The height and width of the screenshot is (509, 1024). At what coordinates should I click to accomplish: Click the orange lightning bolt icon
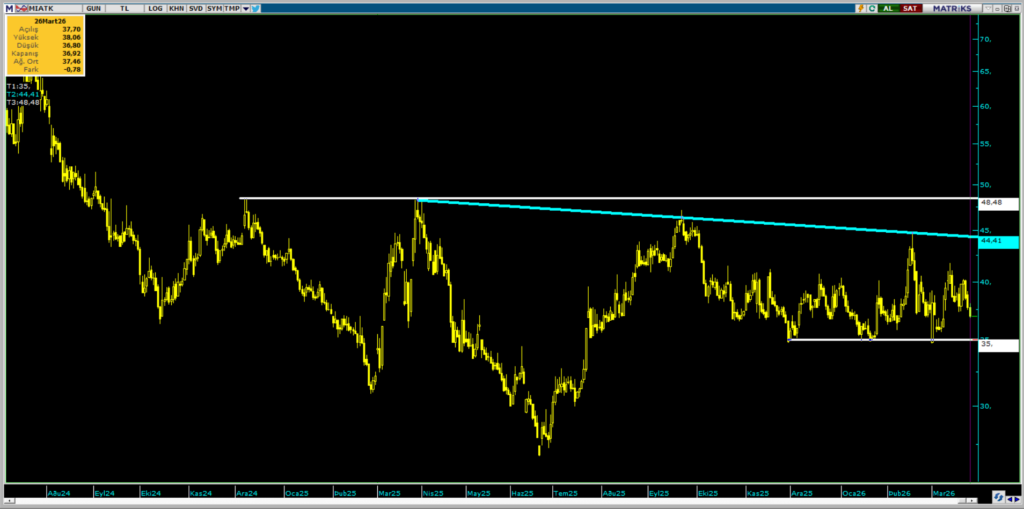(861, 8)
